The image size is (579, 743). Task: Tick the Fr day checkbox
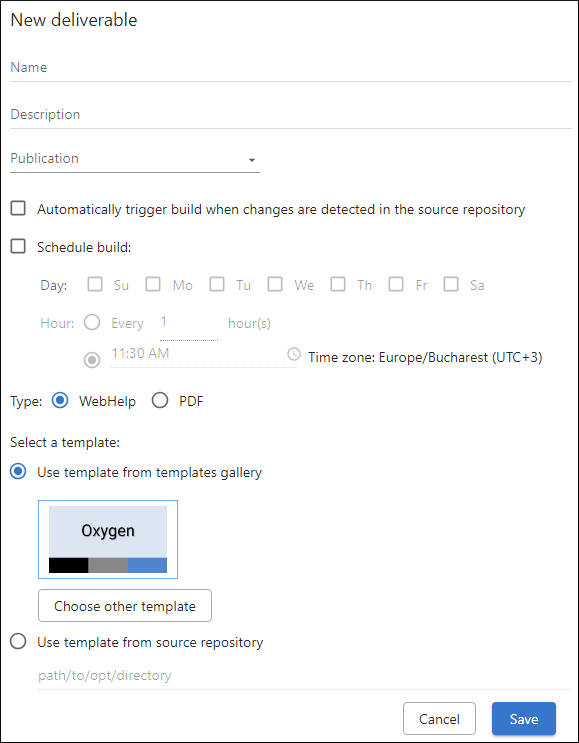click(x=396, y=284)
